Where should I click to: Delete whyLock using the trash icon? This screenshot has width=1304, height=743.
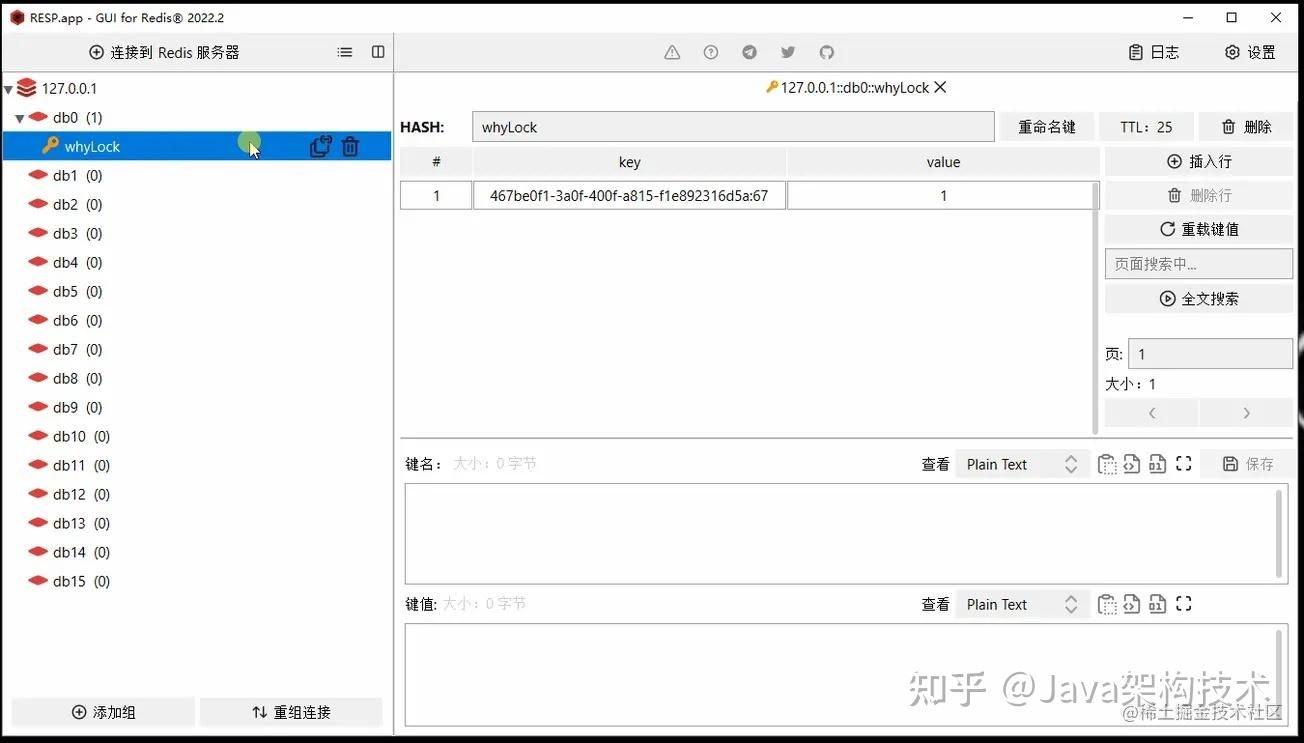[350, 146]
